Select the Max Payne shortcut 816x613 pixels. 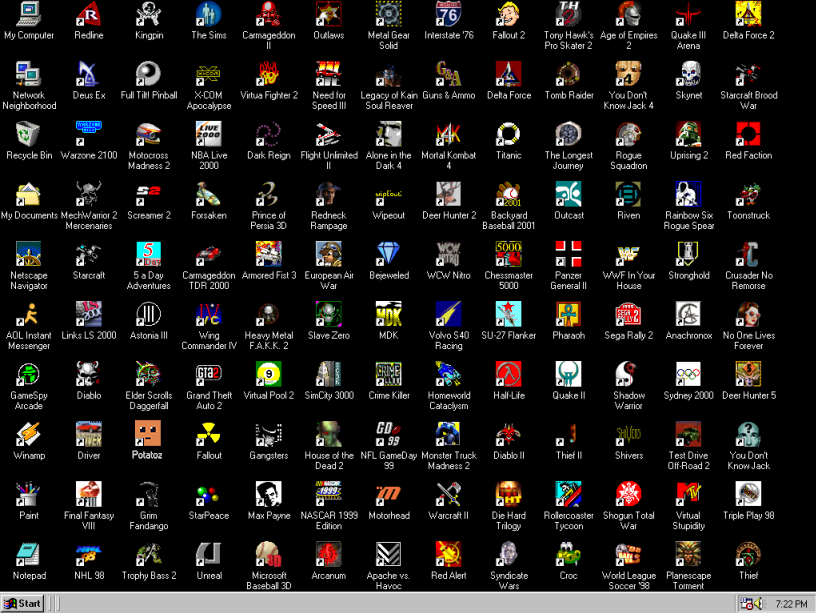tap(269, 494)
